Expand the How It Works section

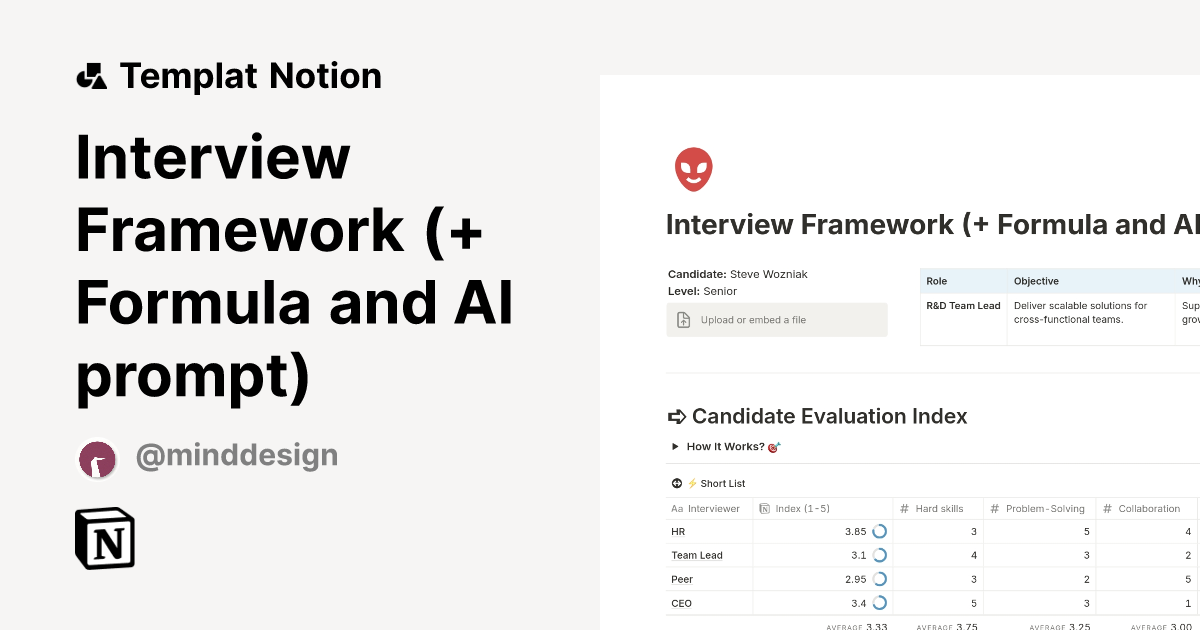tap(676, 447)
